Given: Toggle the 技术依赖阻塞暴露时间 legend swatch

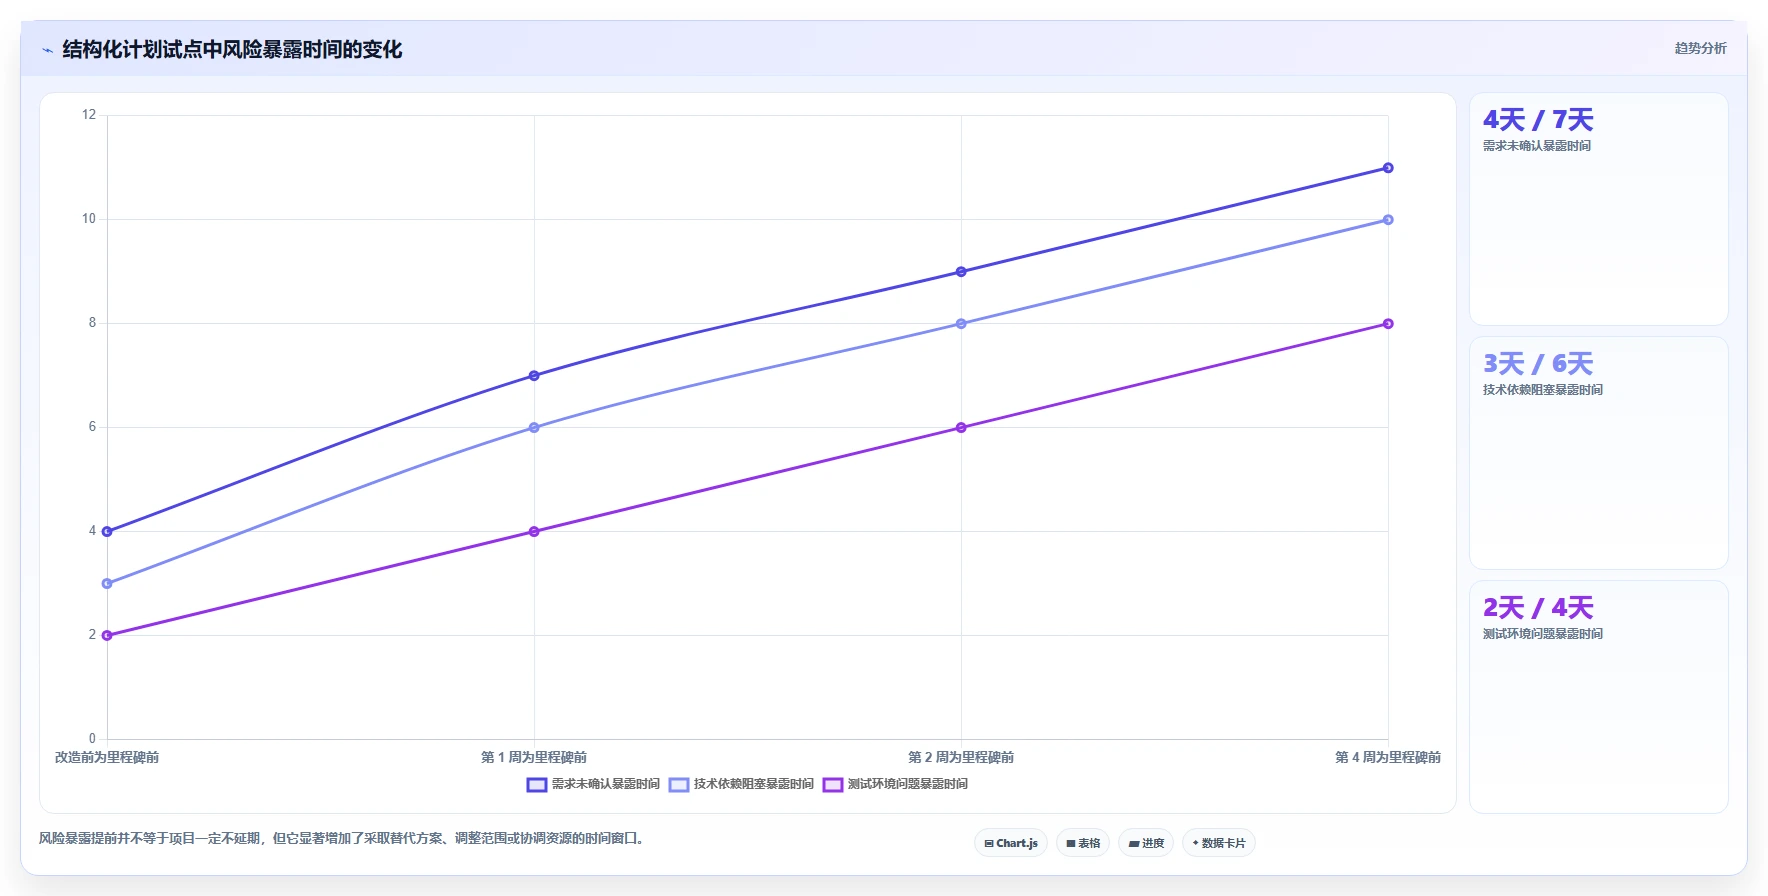Looking at the screenshot, I should pos(679,785).
